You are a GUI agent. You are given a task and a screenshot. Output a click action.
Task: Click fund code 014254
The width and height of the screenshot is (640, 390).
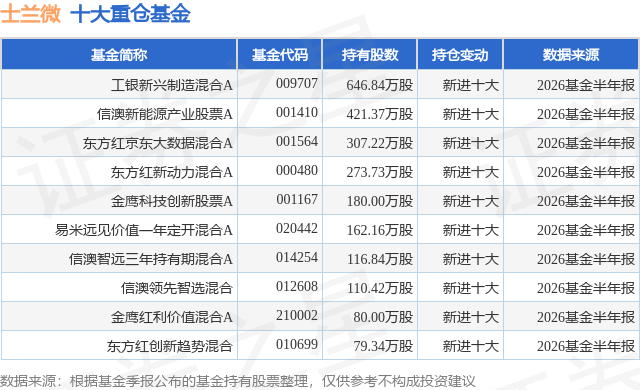[297, 257]
